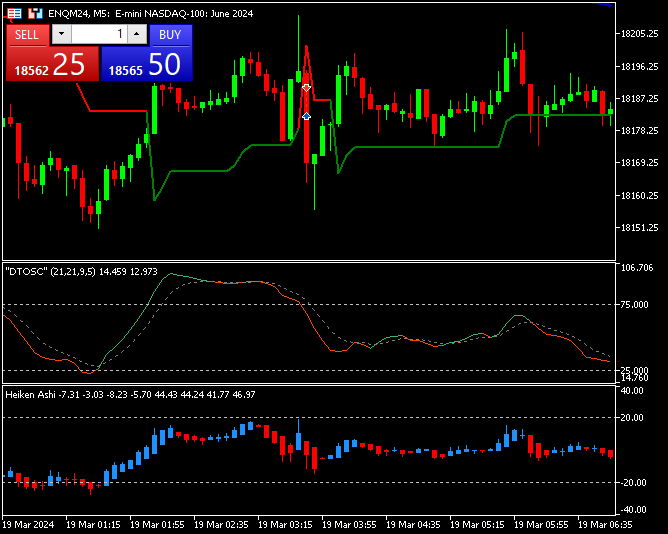Click the 18562 sell price panel
The height and width of the screenshot is (534, 668).
52,64
